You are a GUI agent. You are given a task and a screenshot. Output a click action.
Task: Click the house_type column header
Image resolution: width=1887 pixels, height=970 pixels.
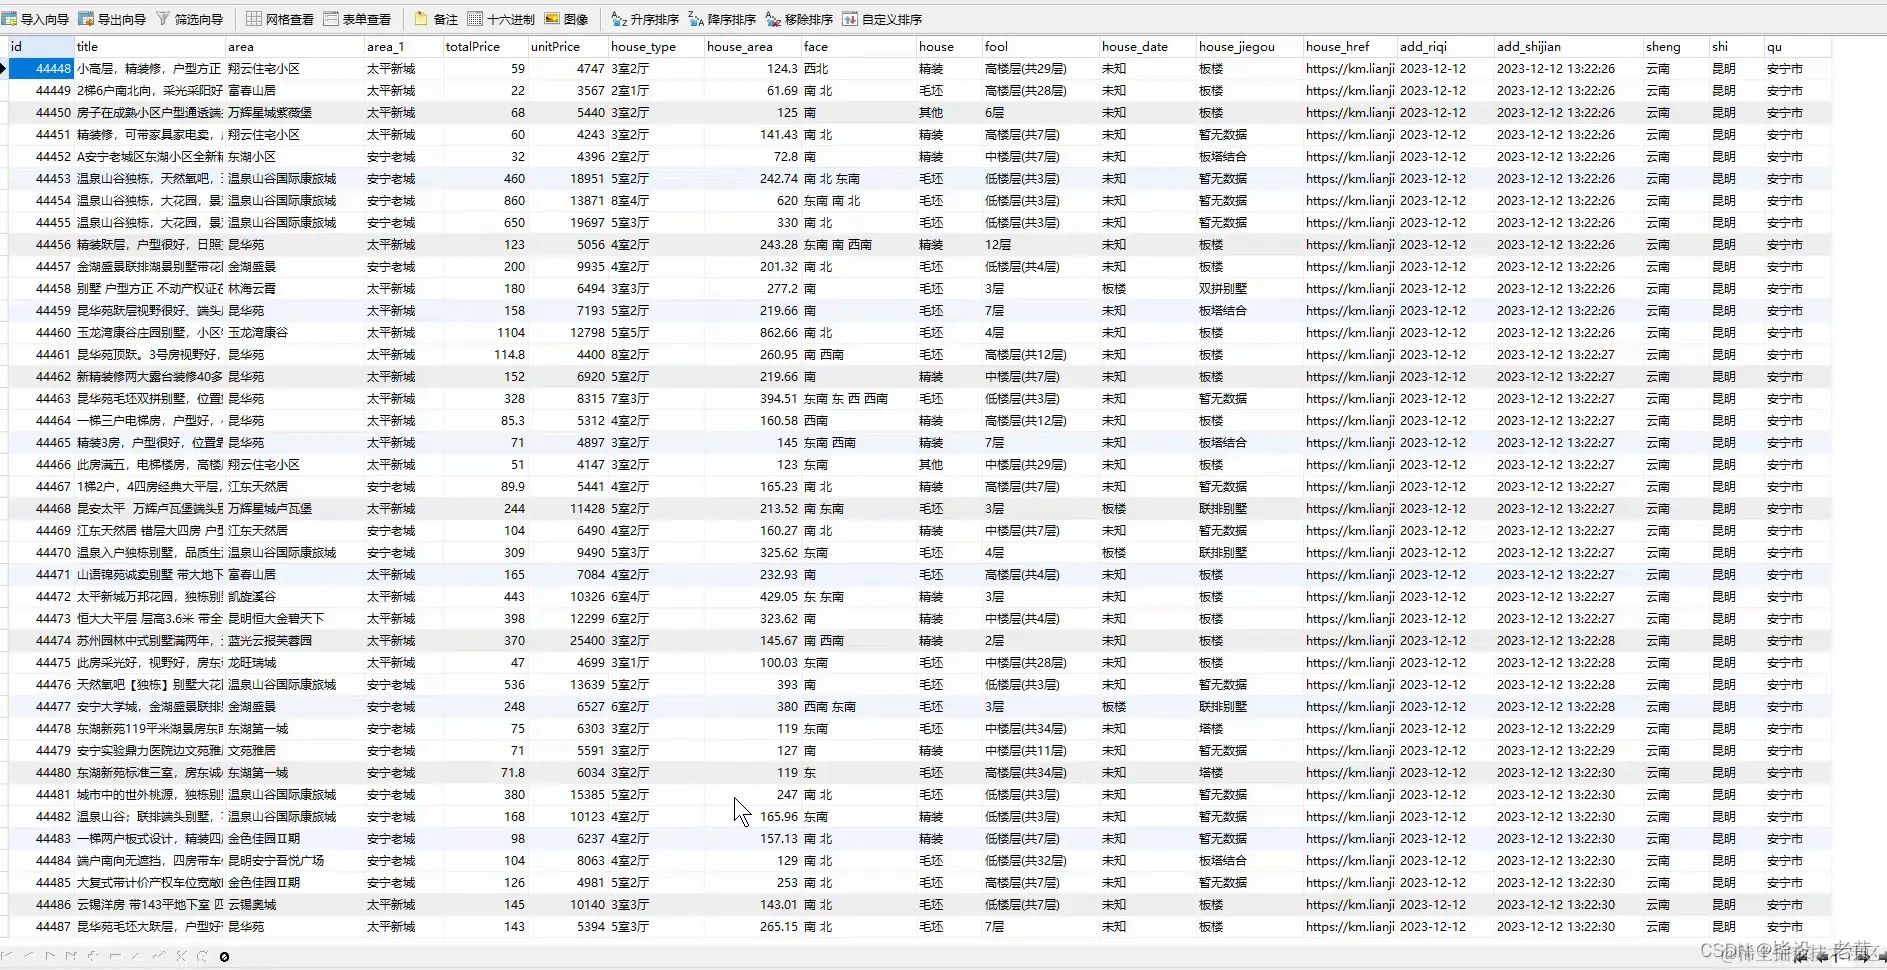656,46
